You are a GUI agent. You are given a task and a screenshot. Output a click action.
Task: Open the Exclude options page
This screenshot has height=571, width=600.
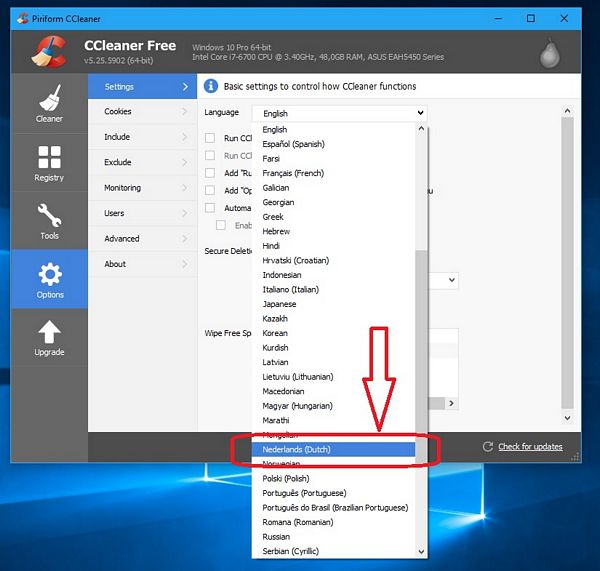point(142,162)
